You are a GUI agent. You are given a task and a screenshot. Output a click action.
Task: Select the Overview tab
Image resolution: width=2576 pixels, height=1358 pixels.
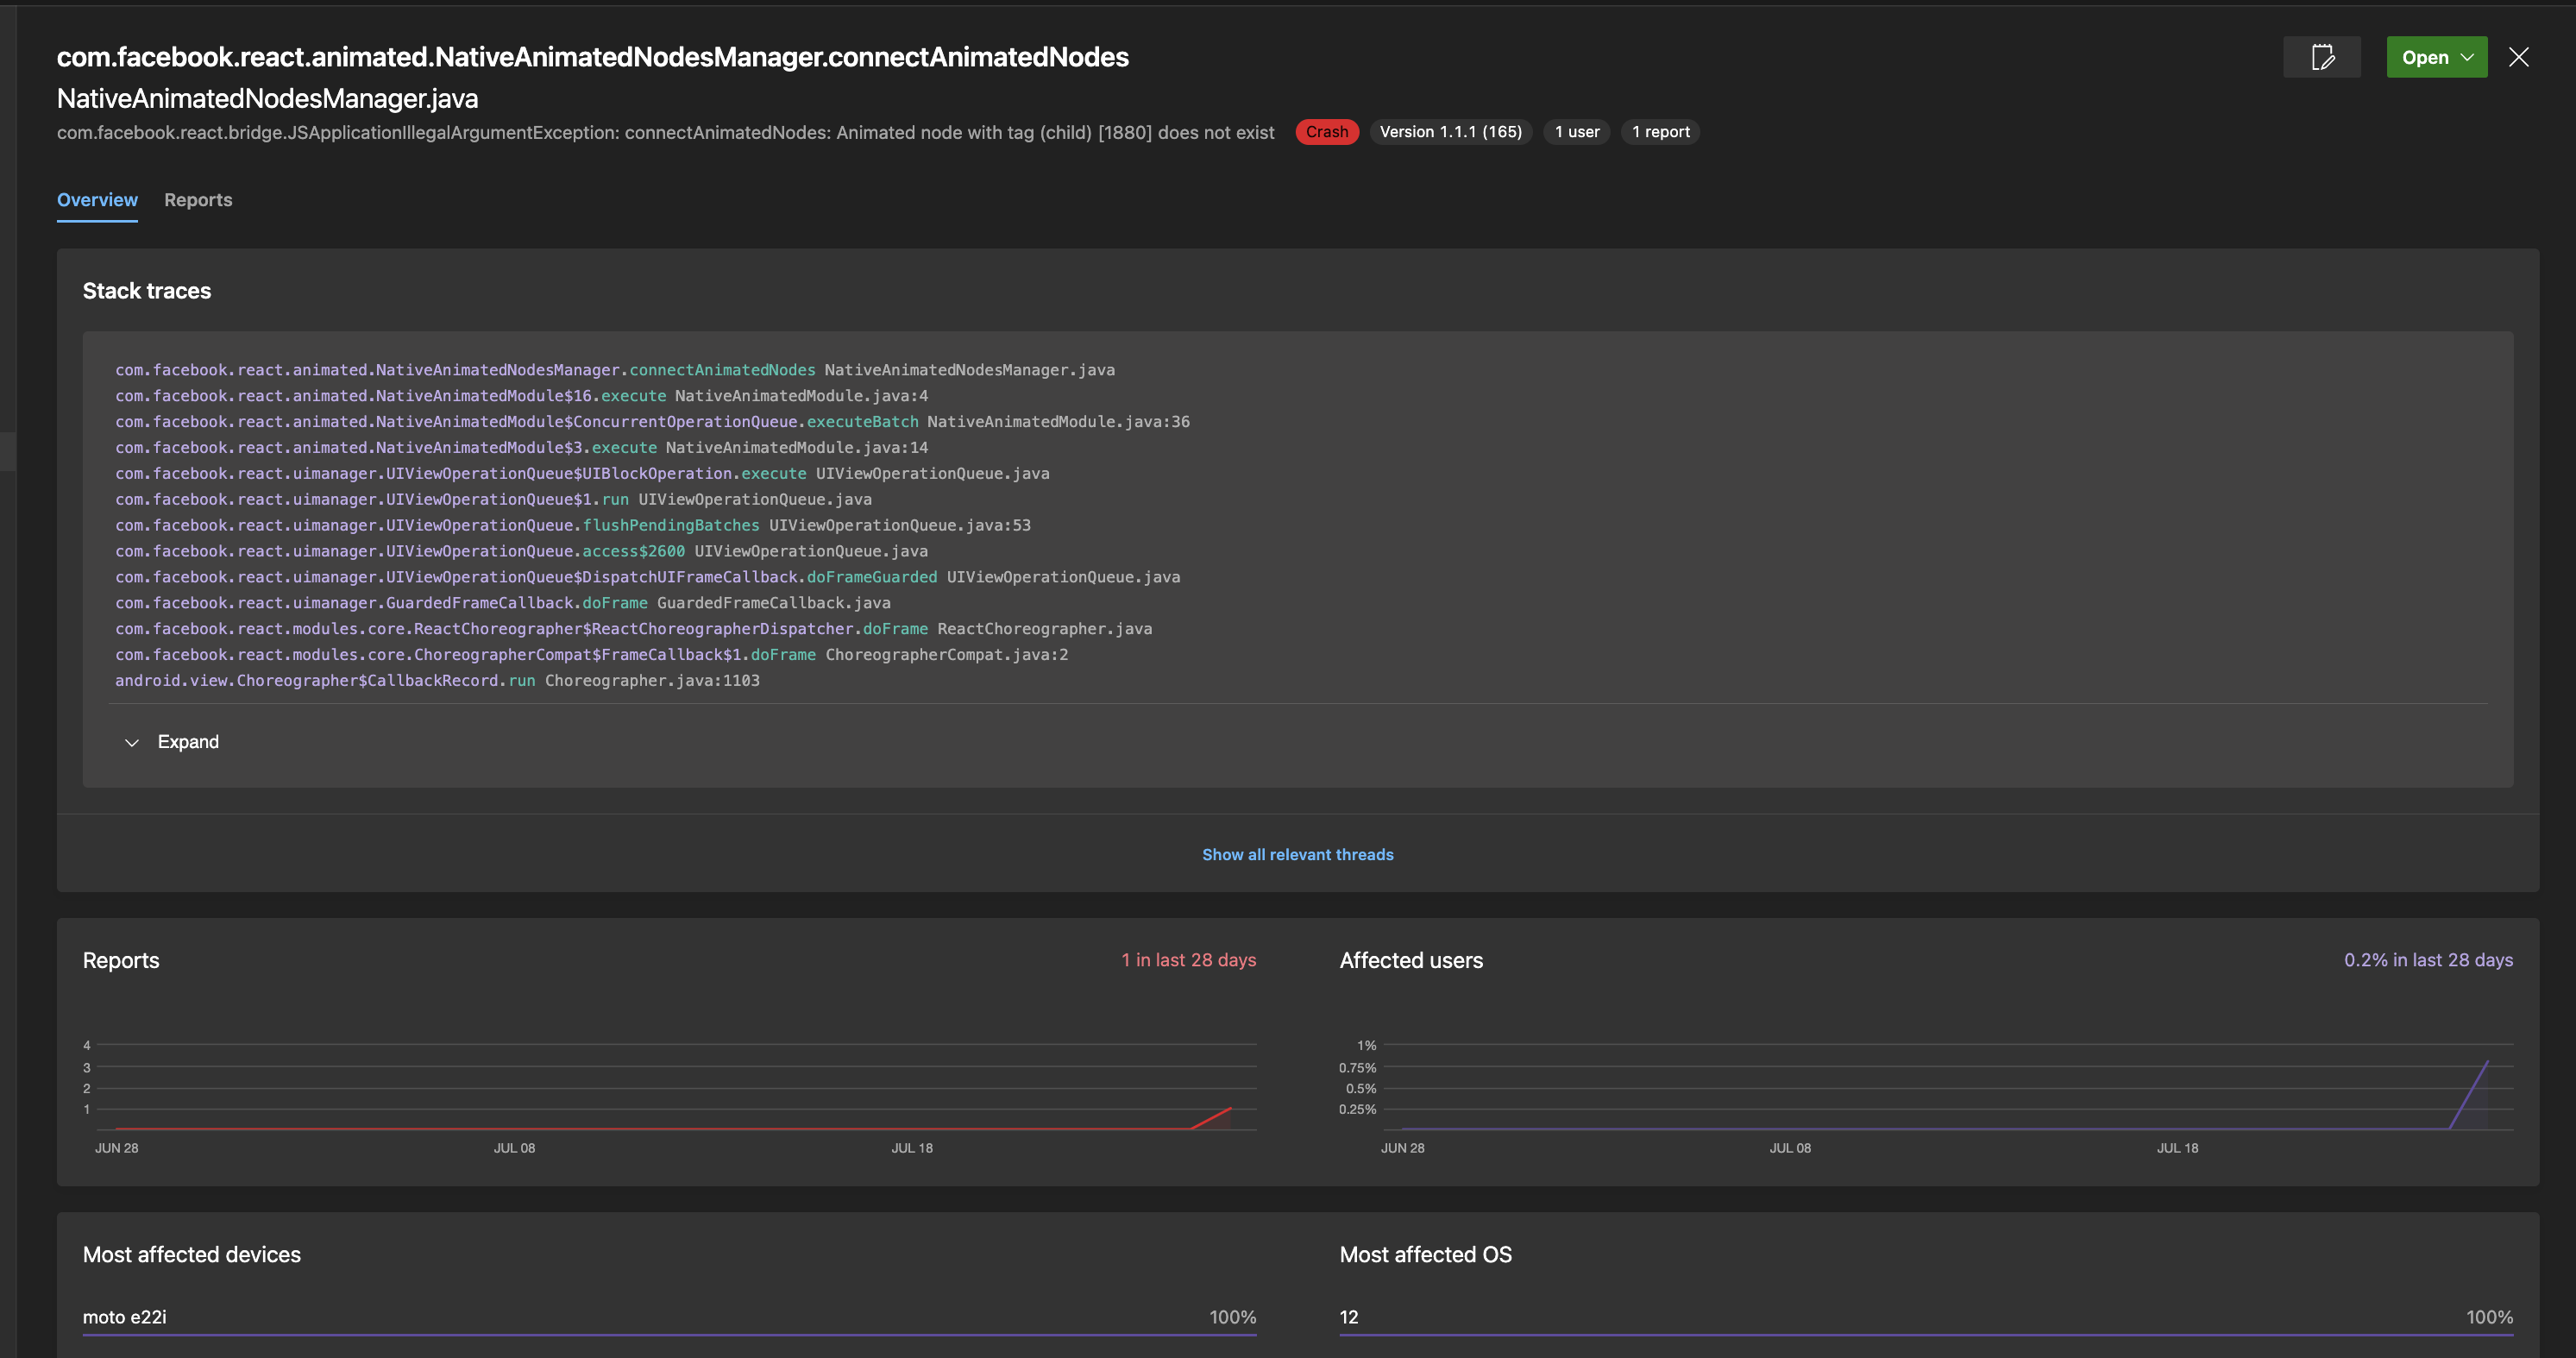coord(97,200)
